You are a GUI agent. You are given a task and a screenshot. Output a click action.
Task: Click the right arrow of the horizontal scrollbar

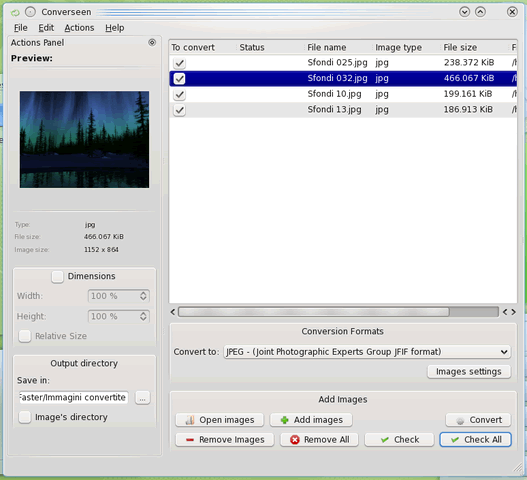point(514,312)
